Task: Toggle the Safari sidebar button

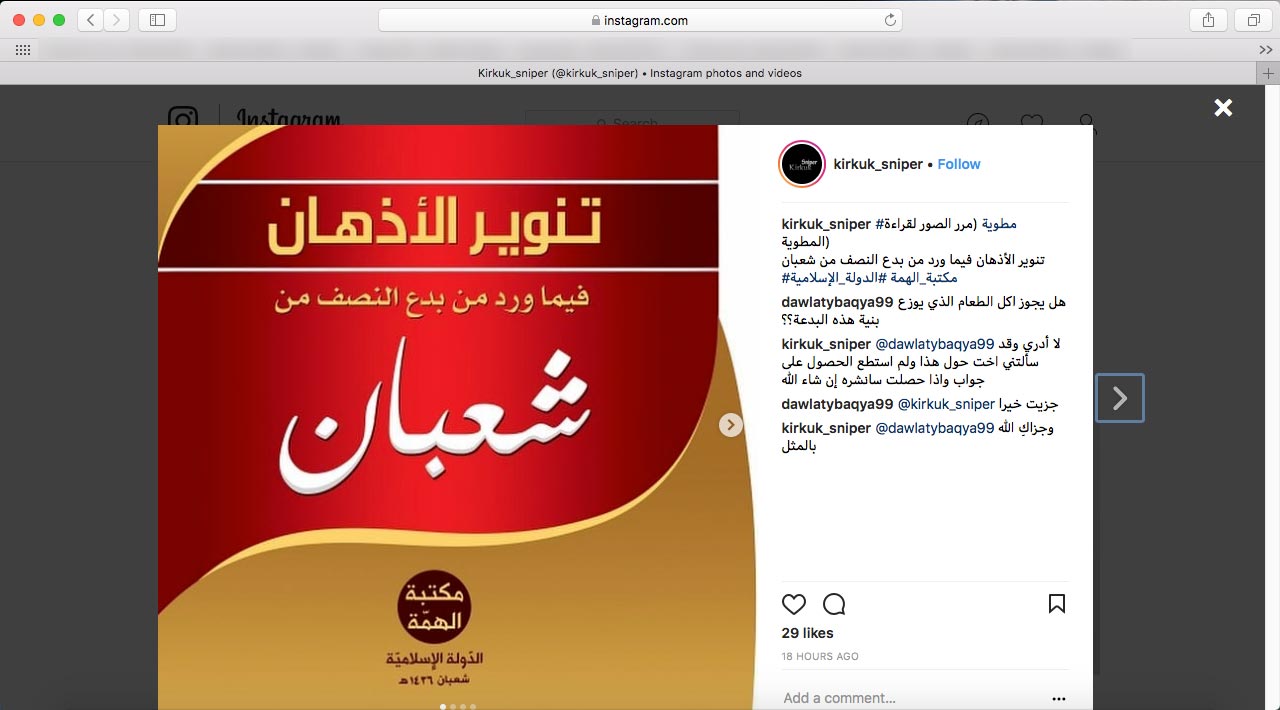Action: tap(157, 20)
